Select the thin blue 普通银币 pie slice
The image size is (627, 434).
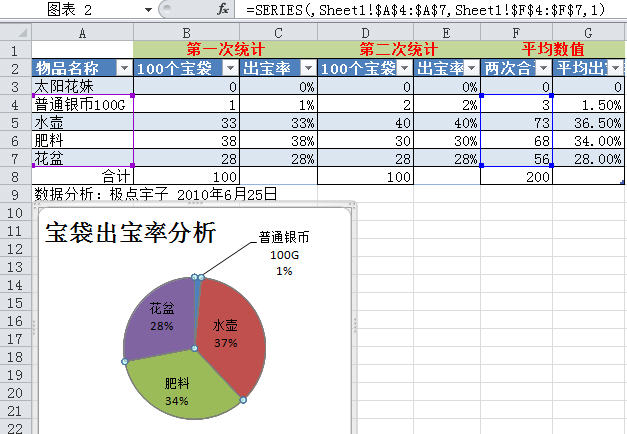[x=198, y=296]
